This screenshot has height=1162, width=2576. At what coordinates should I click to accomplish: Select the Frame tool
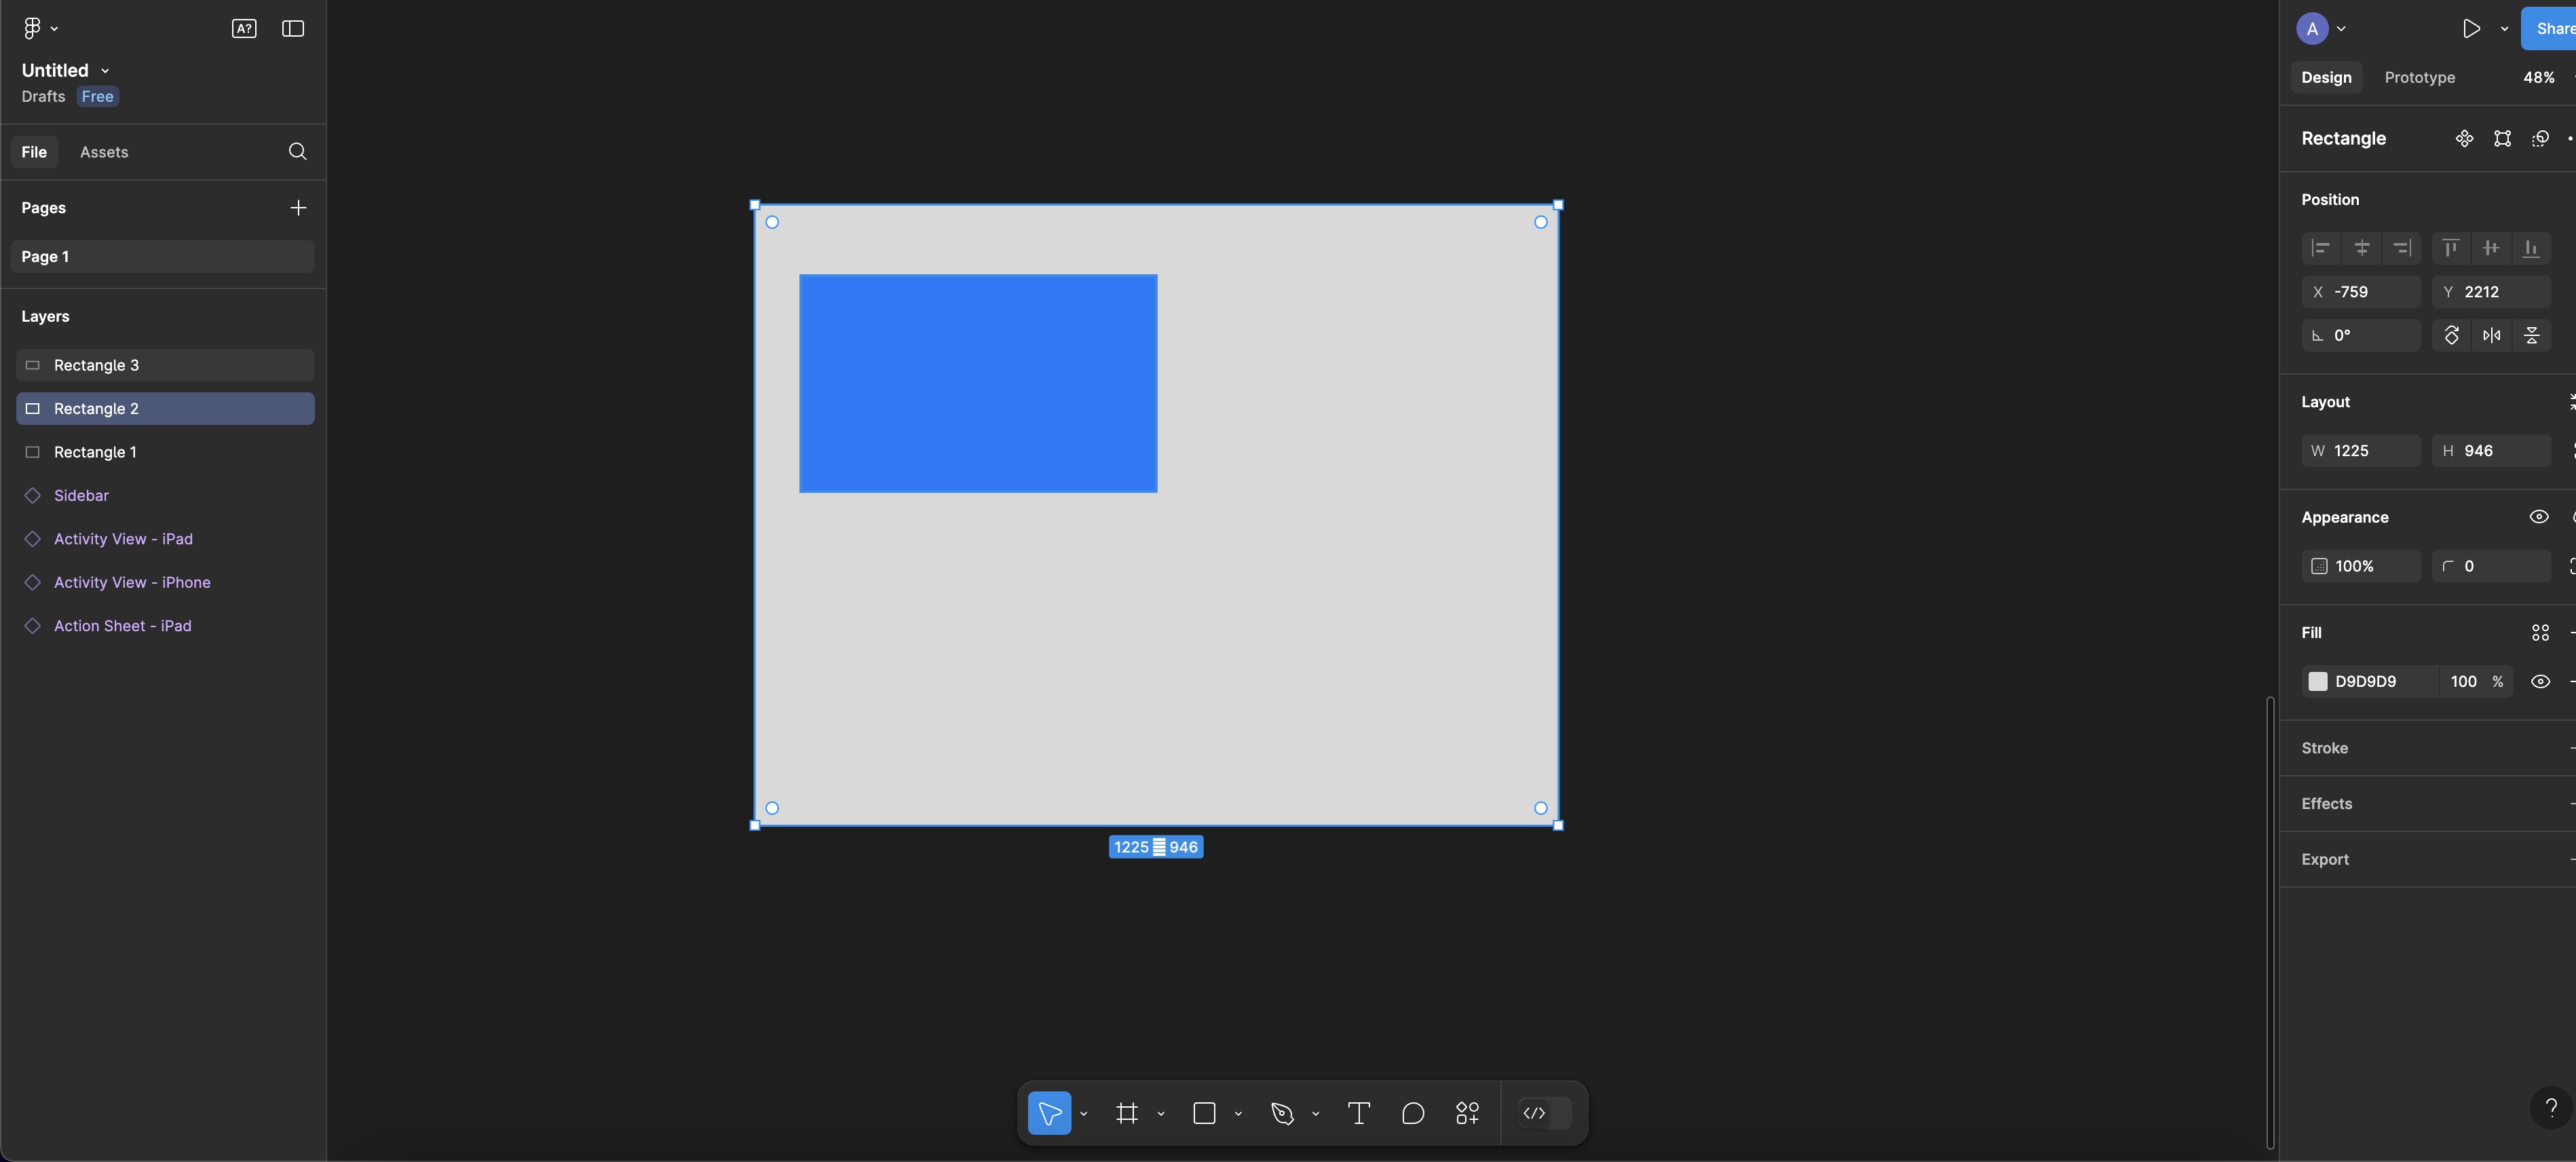pyautogui.click(x=1127, y=1113)
